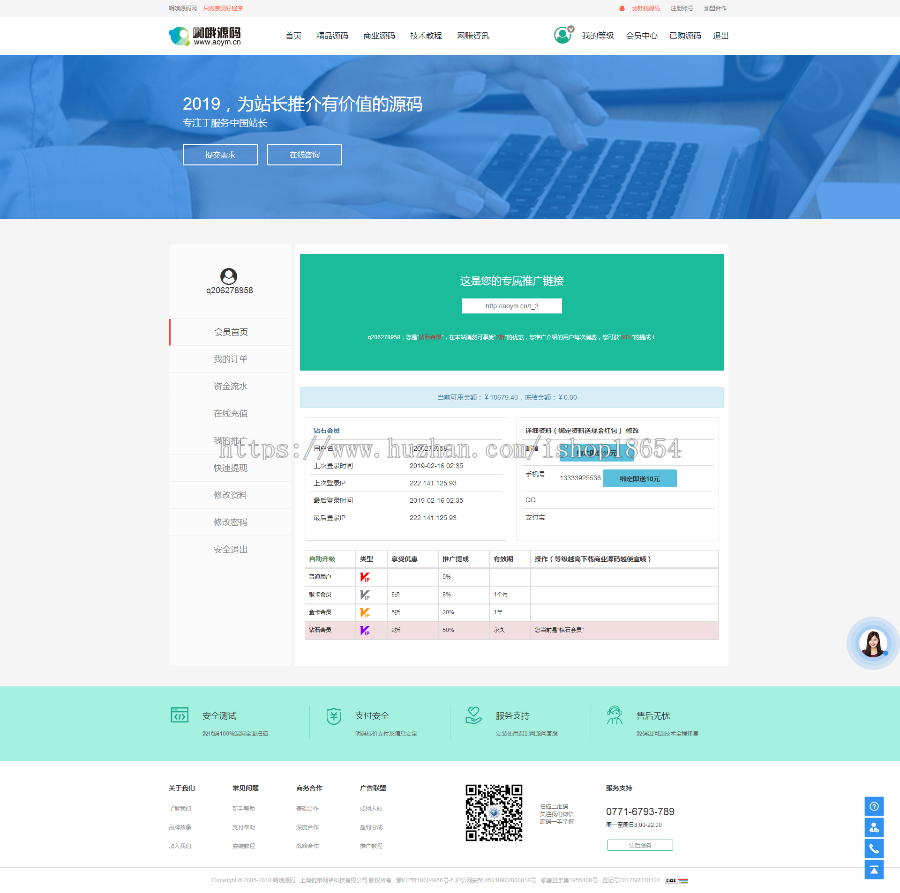Image resolution: width=900 pixels, height=893 pixels.
Task: Click the 绑定即送10元 phone button
Action: pyautogui.click(x=639, y=478)
